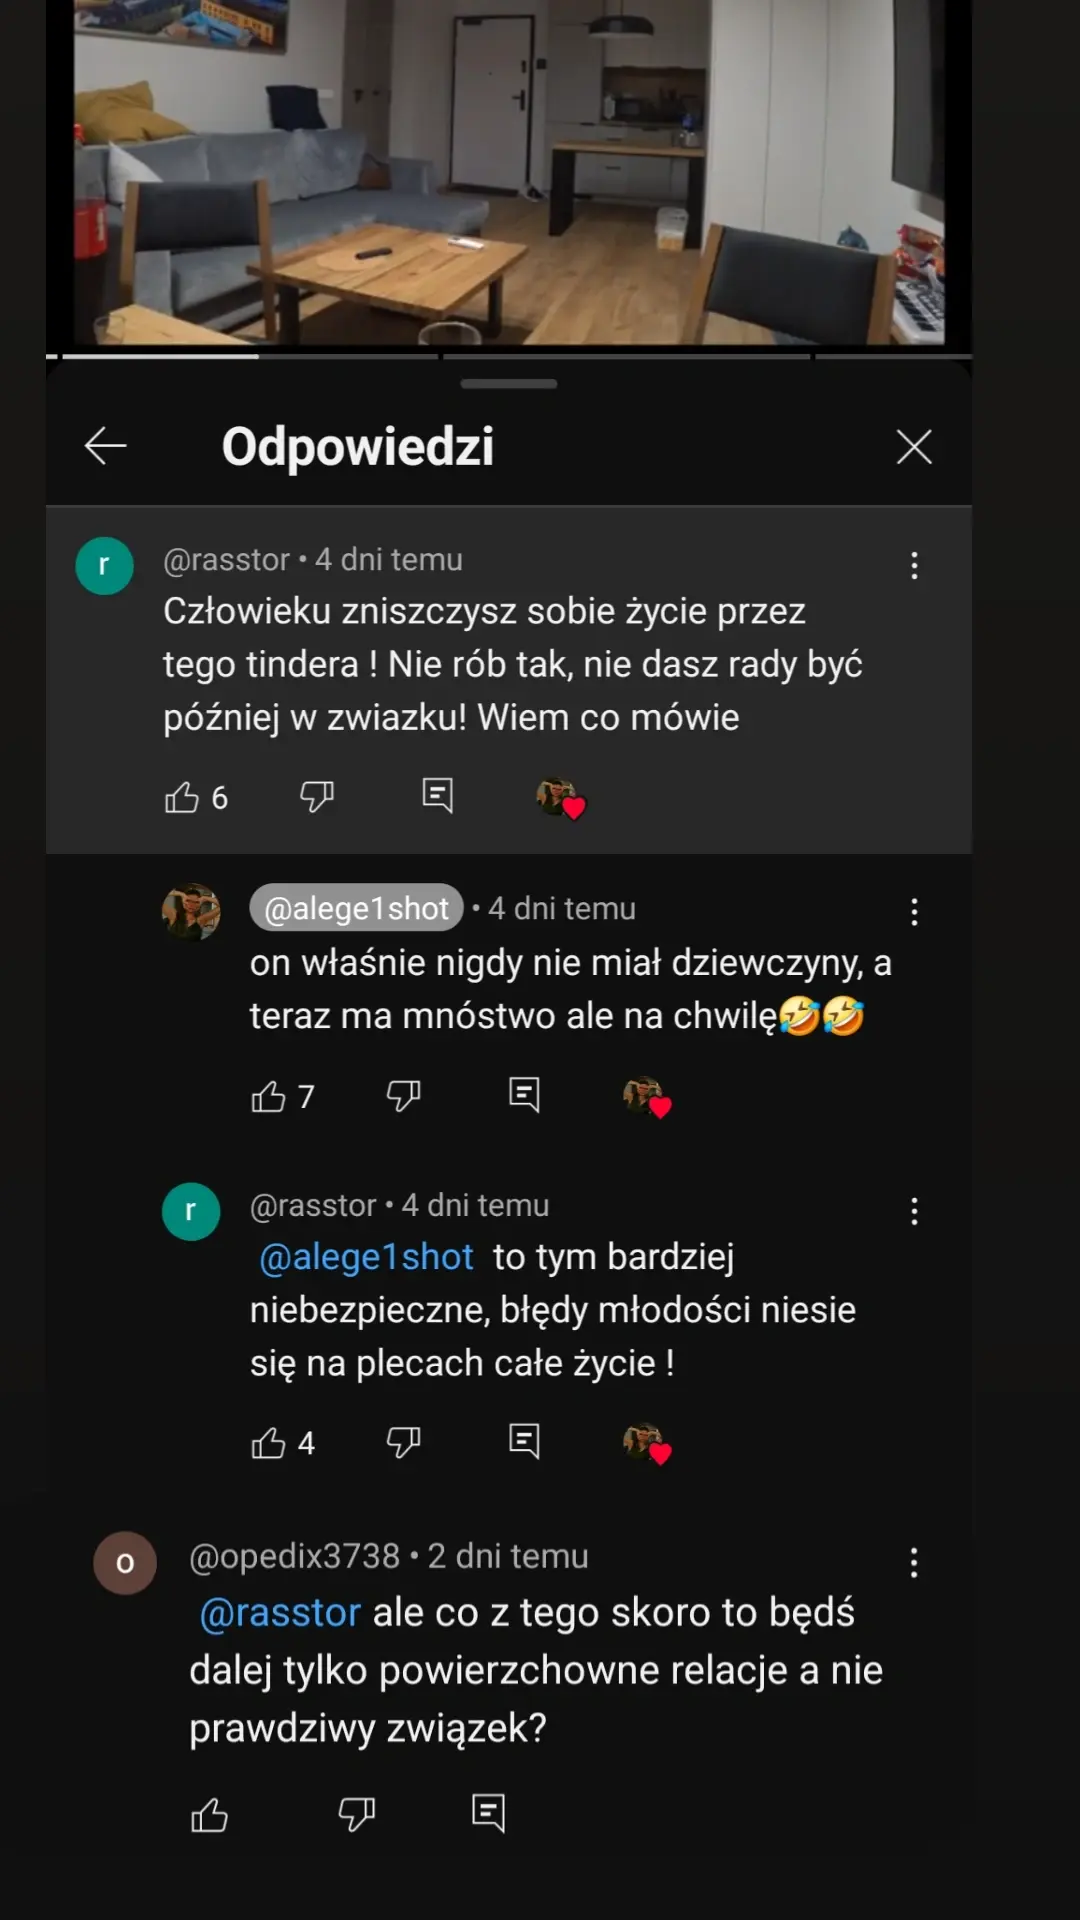
Task: Like @rasstor's reply about błędy młodości
Action: coord(269,1441)
